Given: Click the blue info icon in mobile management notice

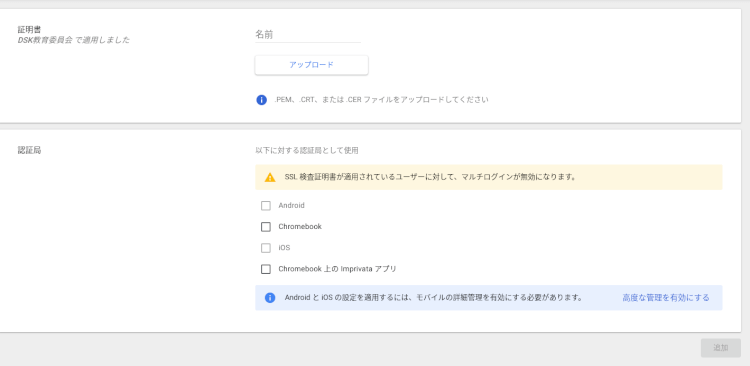Looking at the screenshot, I should point(270,298).
